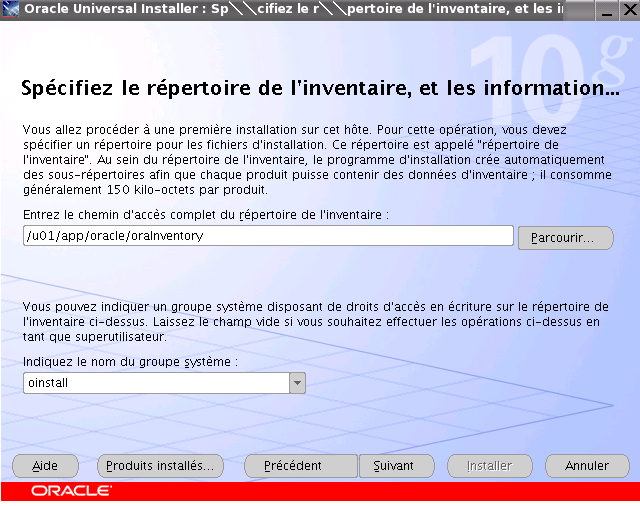Minimize the Oracle Universal Installer window
This screenshot has height=506, width=640.
607,10
